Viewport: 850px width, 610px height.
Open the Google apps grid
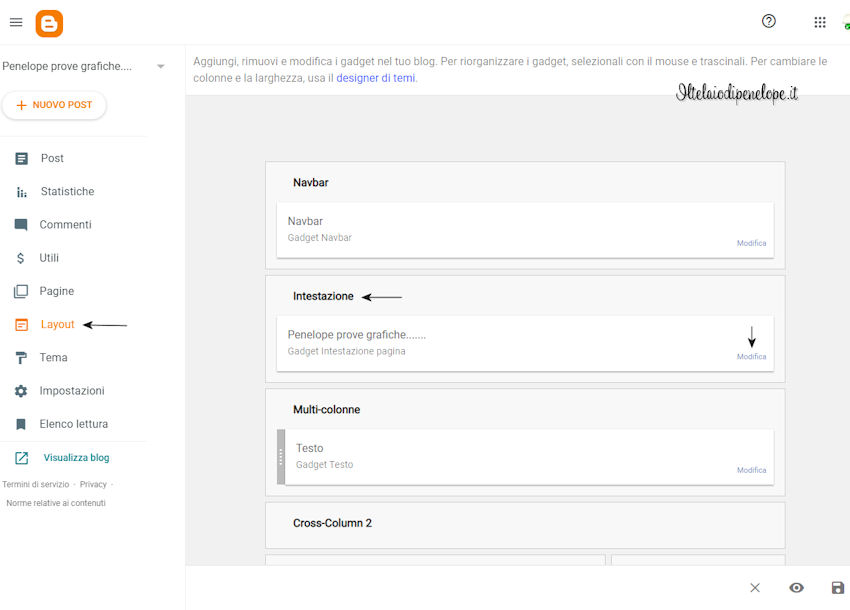point(820,22)
